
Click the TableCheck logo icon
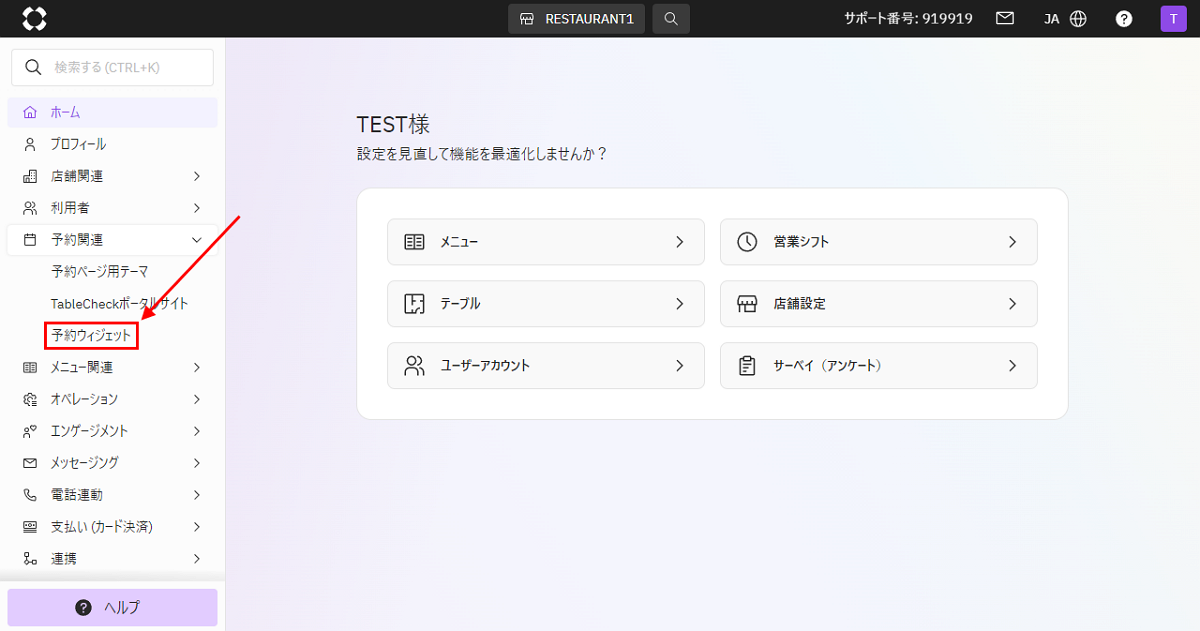(35, 18)
